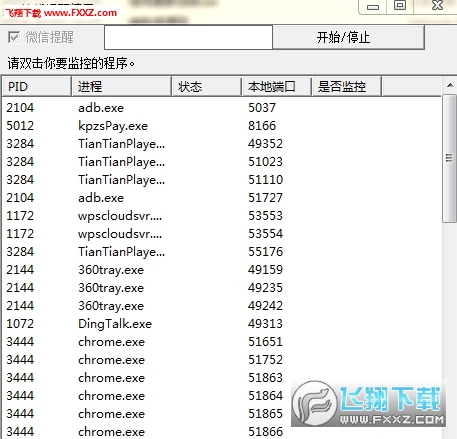Sort by the 进程 column header

pos(121,87)
